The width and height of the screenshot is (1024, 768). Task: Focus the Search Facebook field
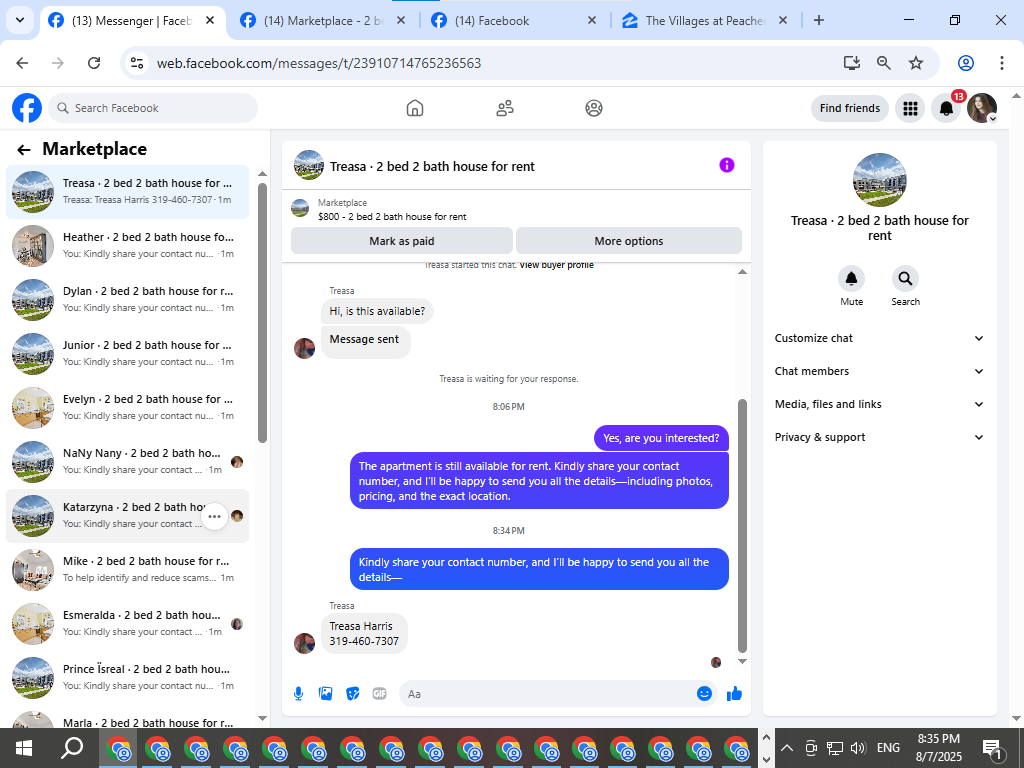coord(153,108)
